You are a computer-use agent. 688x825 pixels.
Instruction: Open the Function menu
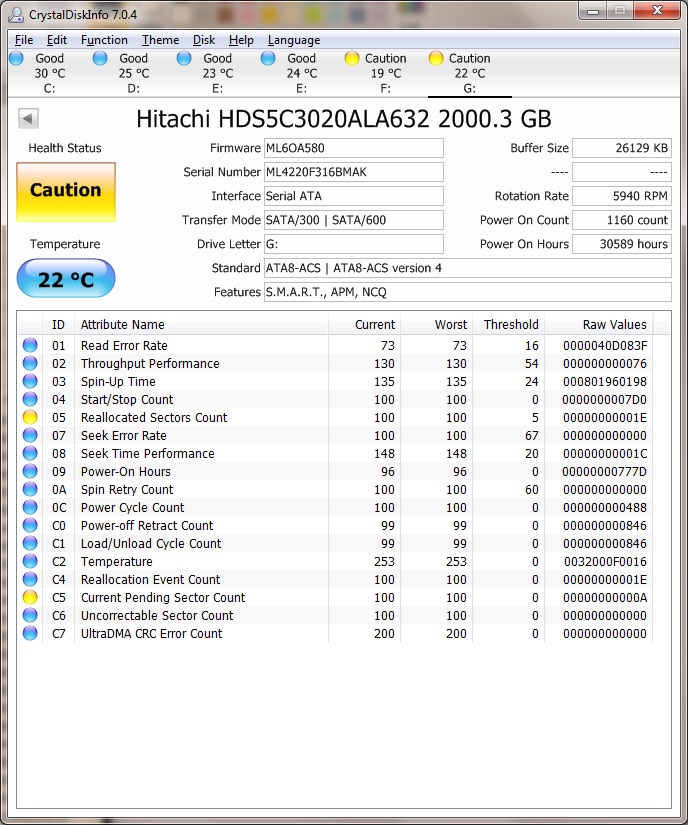click(104, 40)
